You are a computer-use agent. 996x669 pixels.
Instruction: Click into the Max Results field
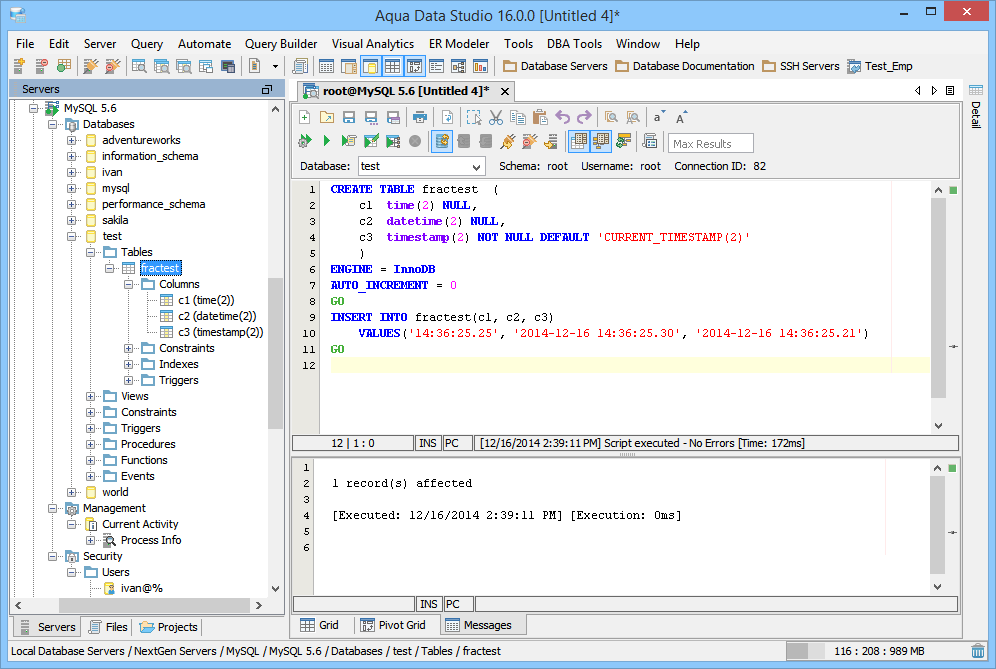coord(710,143)
